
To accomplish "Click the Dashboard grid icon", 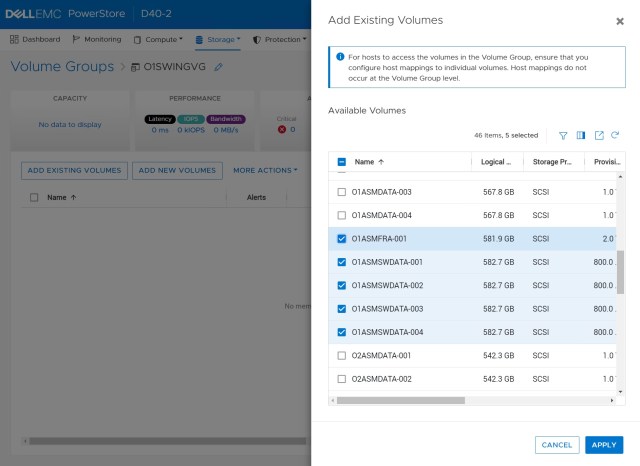I will click(x=15, y=39).
